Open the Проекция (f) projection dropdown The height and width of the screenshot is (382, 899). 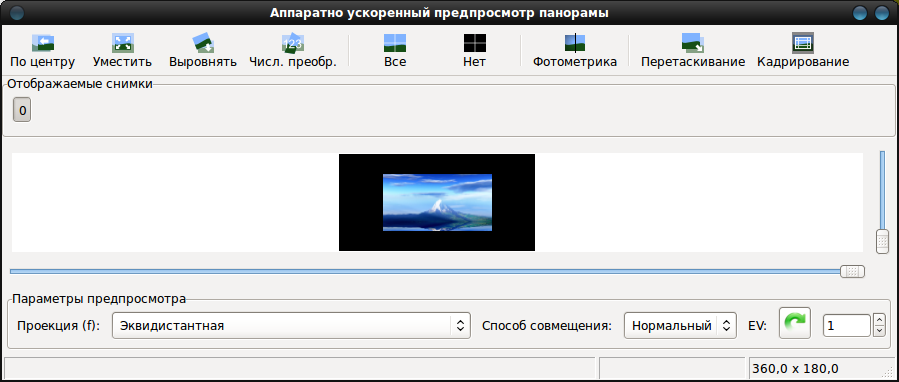[x=291, y=326]
